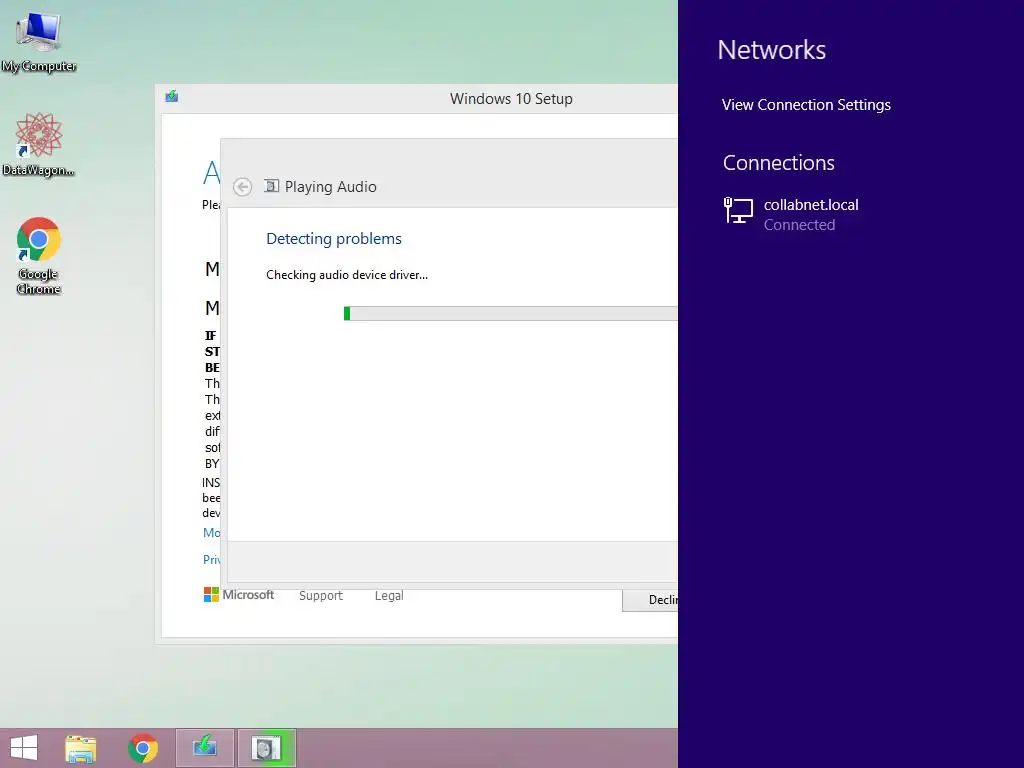The height and width of the screenshot is (768, 1024).
Task: Click the Decline button in Setup
Action: point(650,600)
